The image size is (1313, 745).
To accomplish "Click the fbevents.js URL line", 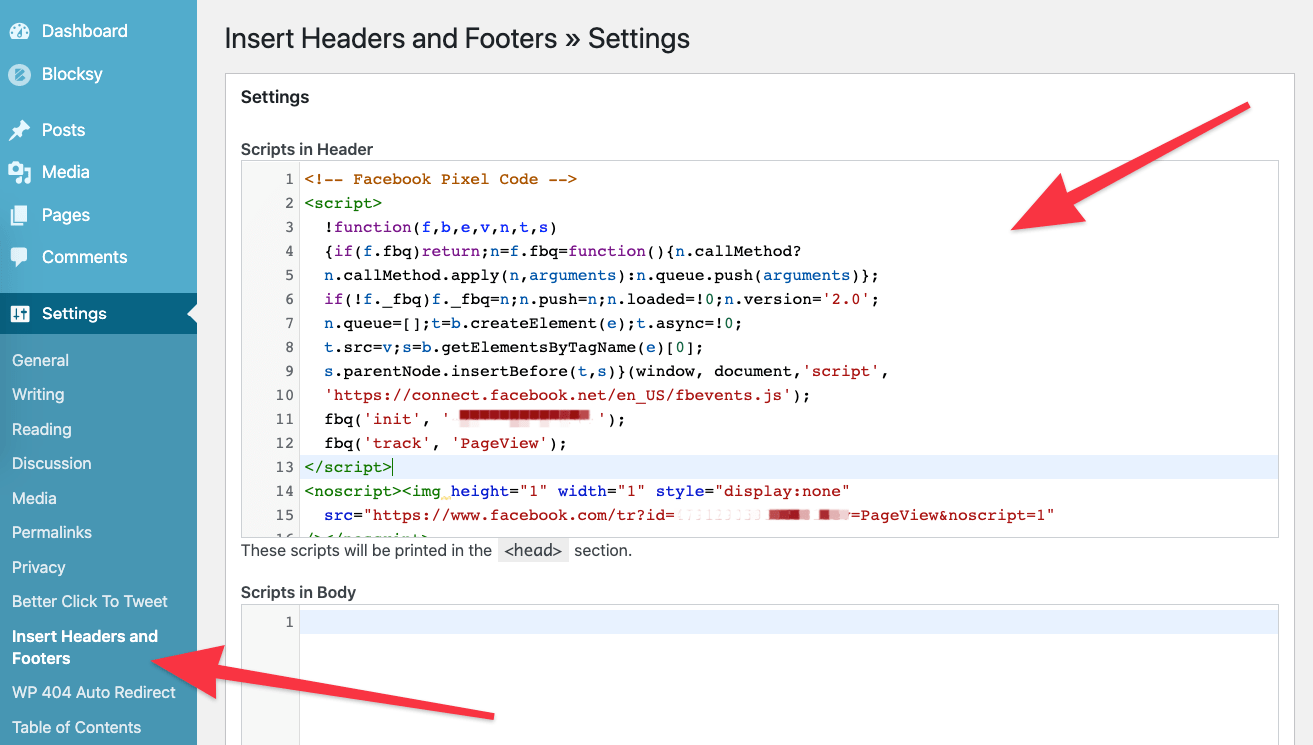I will 567,395.
